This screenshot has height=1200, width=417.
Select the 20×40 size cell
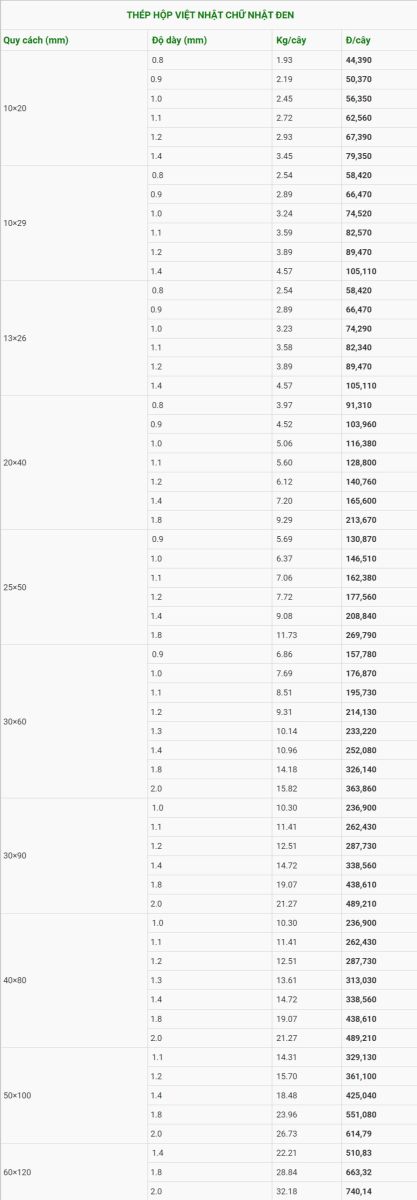pos(74,463)
